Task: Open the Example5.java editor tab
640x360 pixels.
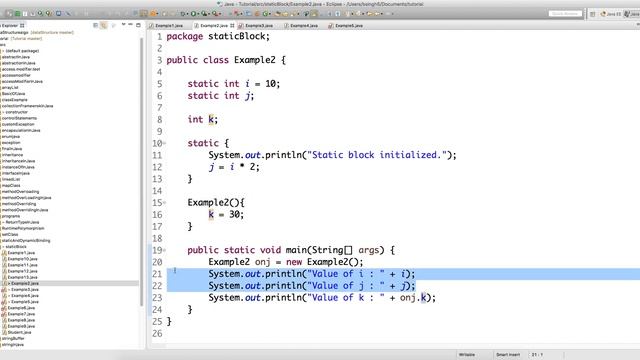Action: (348, 25)
